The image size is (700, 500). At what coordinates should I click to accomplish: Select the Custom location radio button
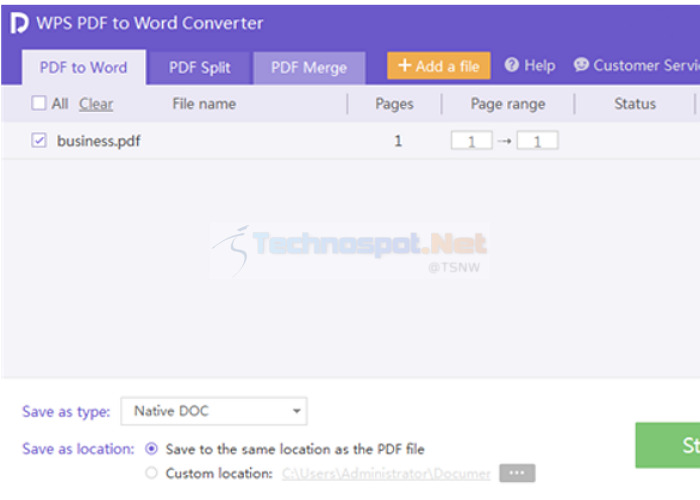(151, 473)
